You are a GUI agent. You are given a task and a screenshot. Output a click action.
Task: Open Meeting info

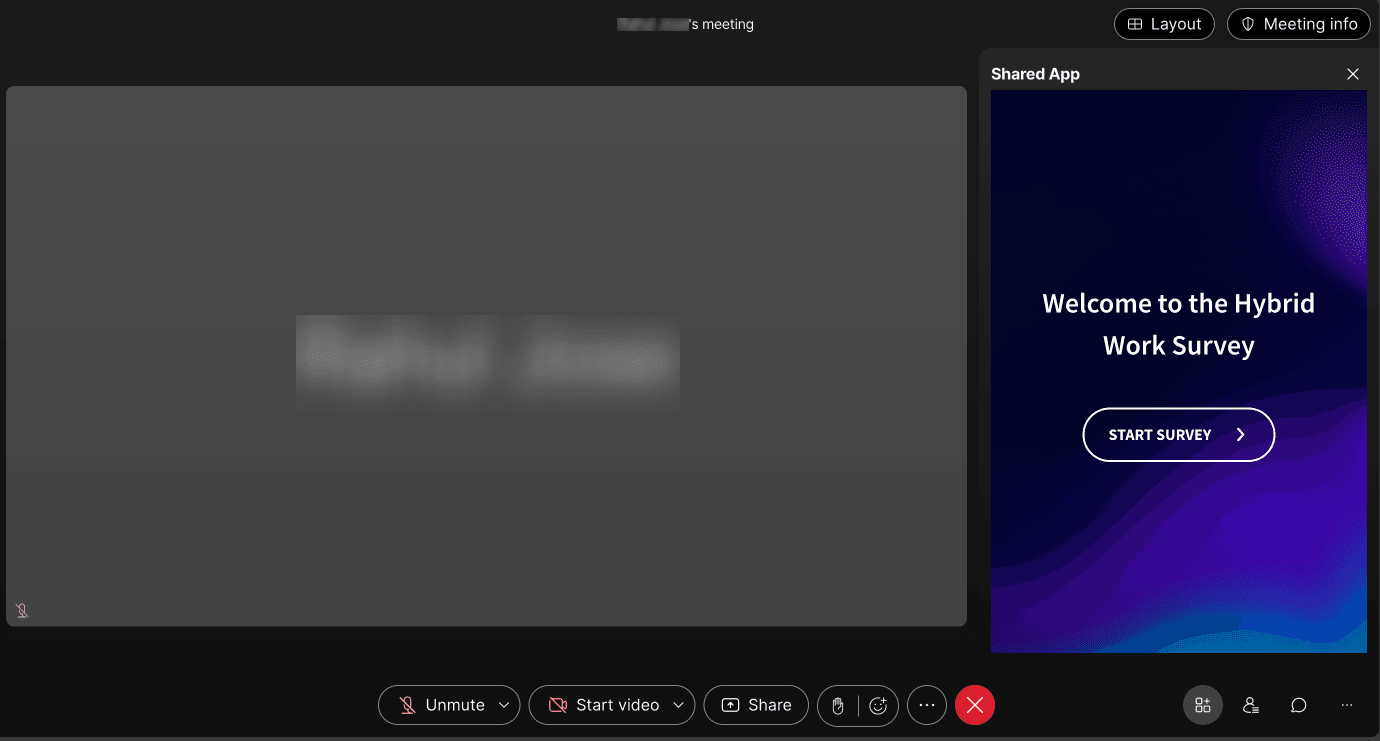click(1298, 24)
